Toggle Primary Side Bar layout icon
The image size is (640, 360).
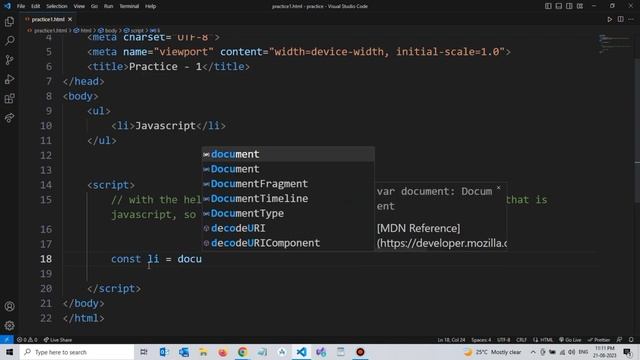tap(548, 6)
